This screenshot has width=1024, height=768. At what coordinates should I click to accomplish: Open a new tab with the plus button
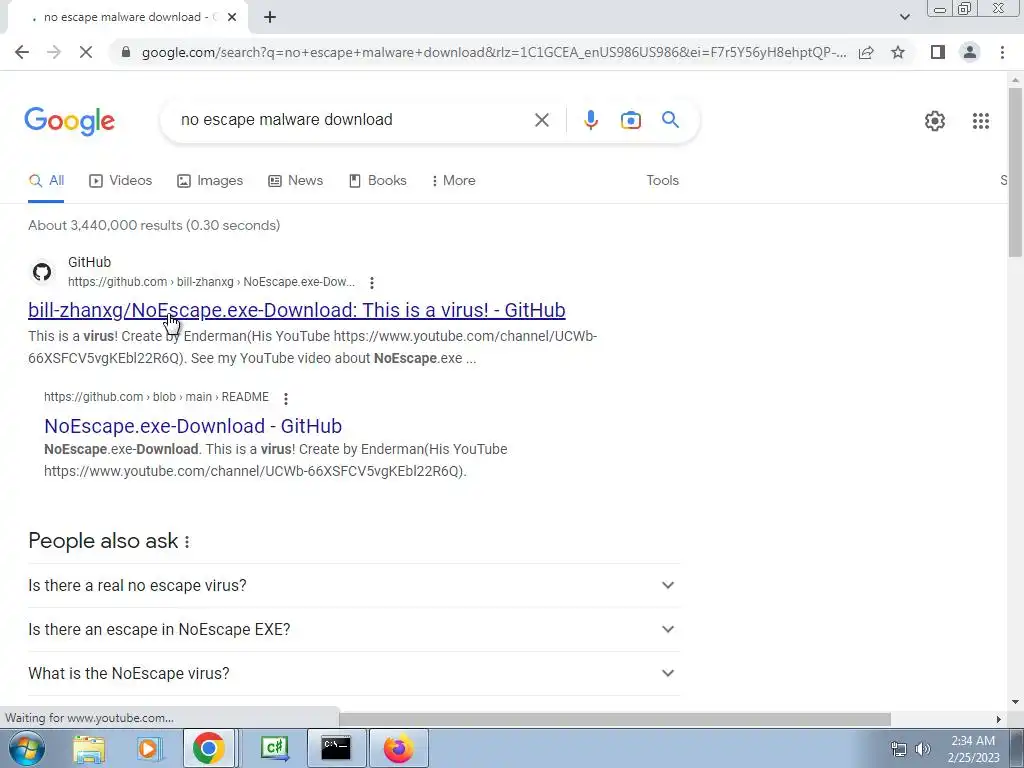click(x=270, y=17)
